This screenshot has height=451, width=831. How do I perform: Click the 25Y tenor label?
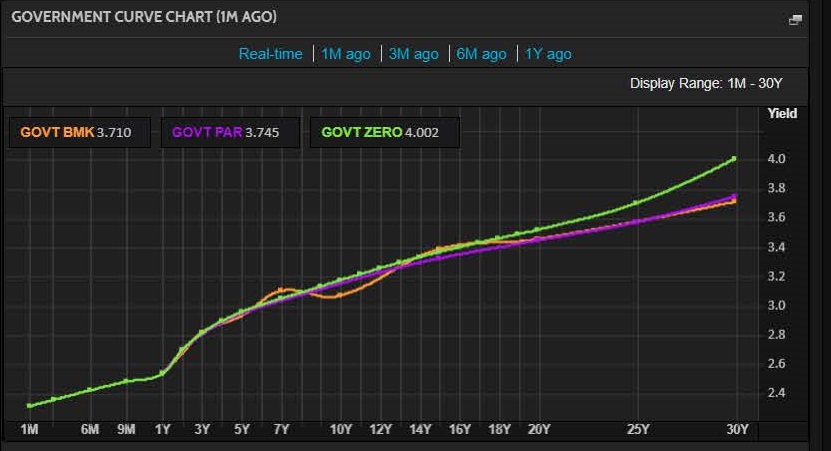638,429
